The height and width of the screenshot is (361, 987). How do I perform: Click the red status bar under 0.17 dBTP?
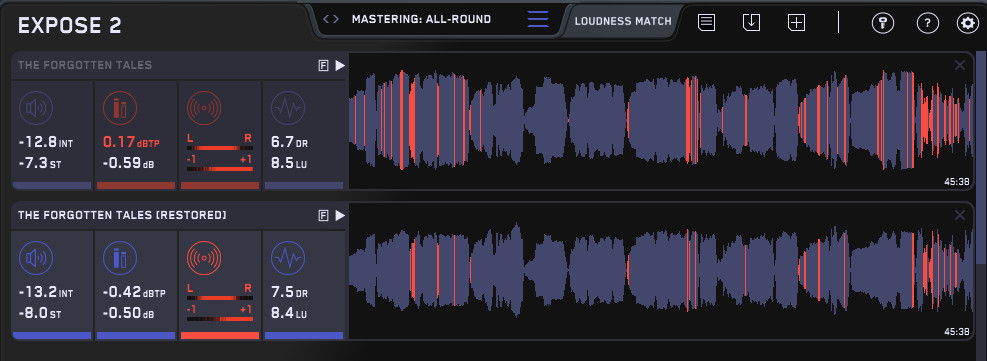135,186
